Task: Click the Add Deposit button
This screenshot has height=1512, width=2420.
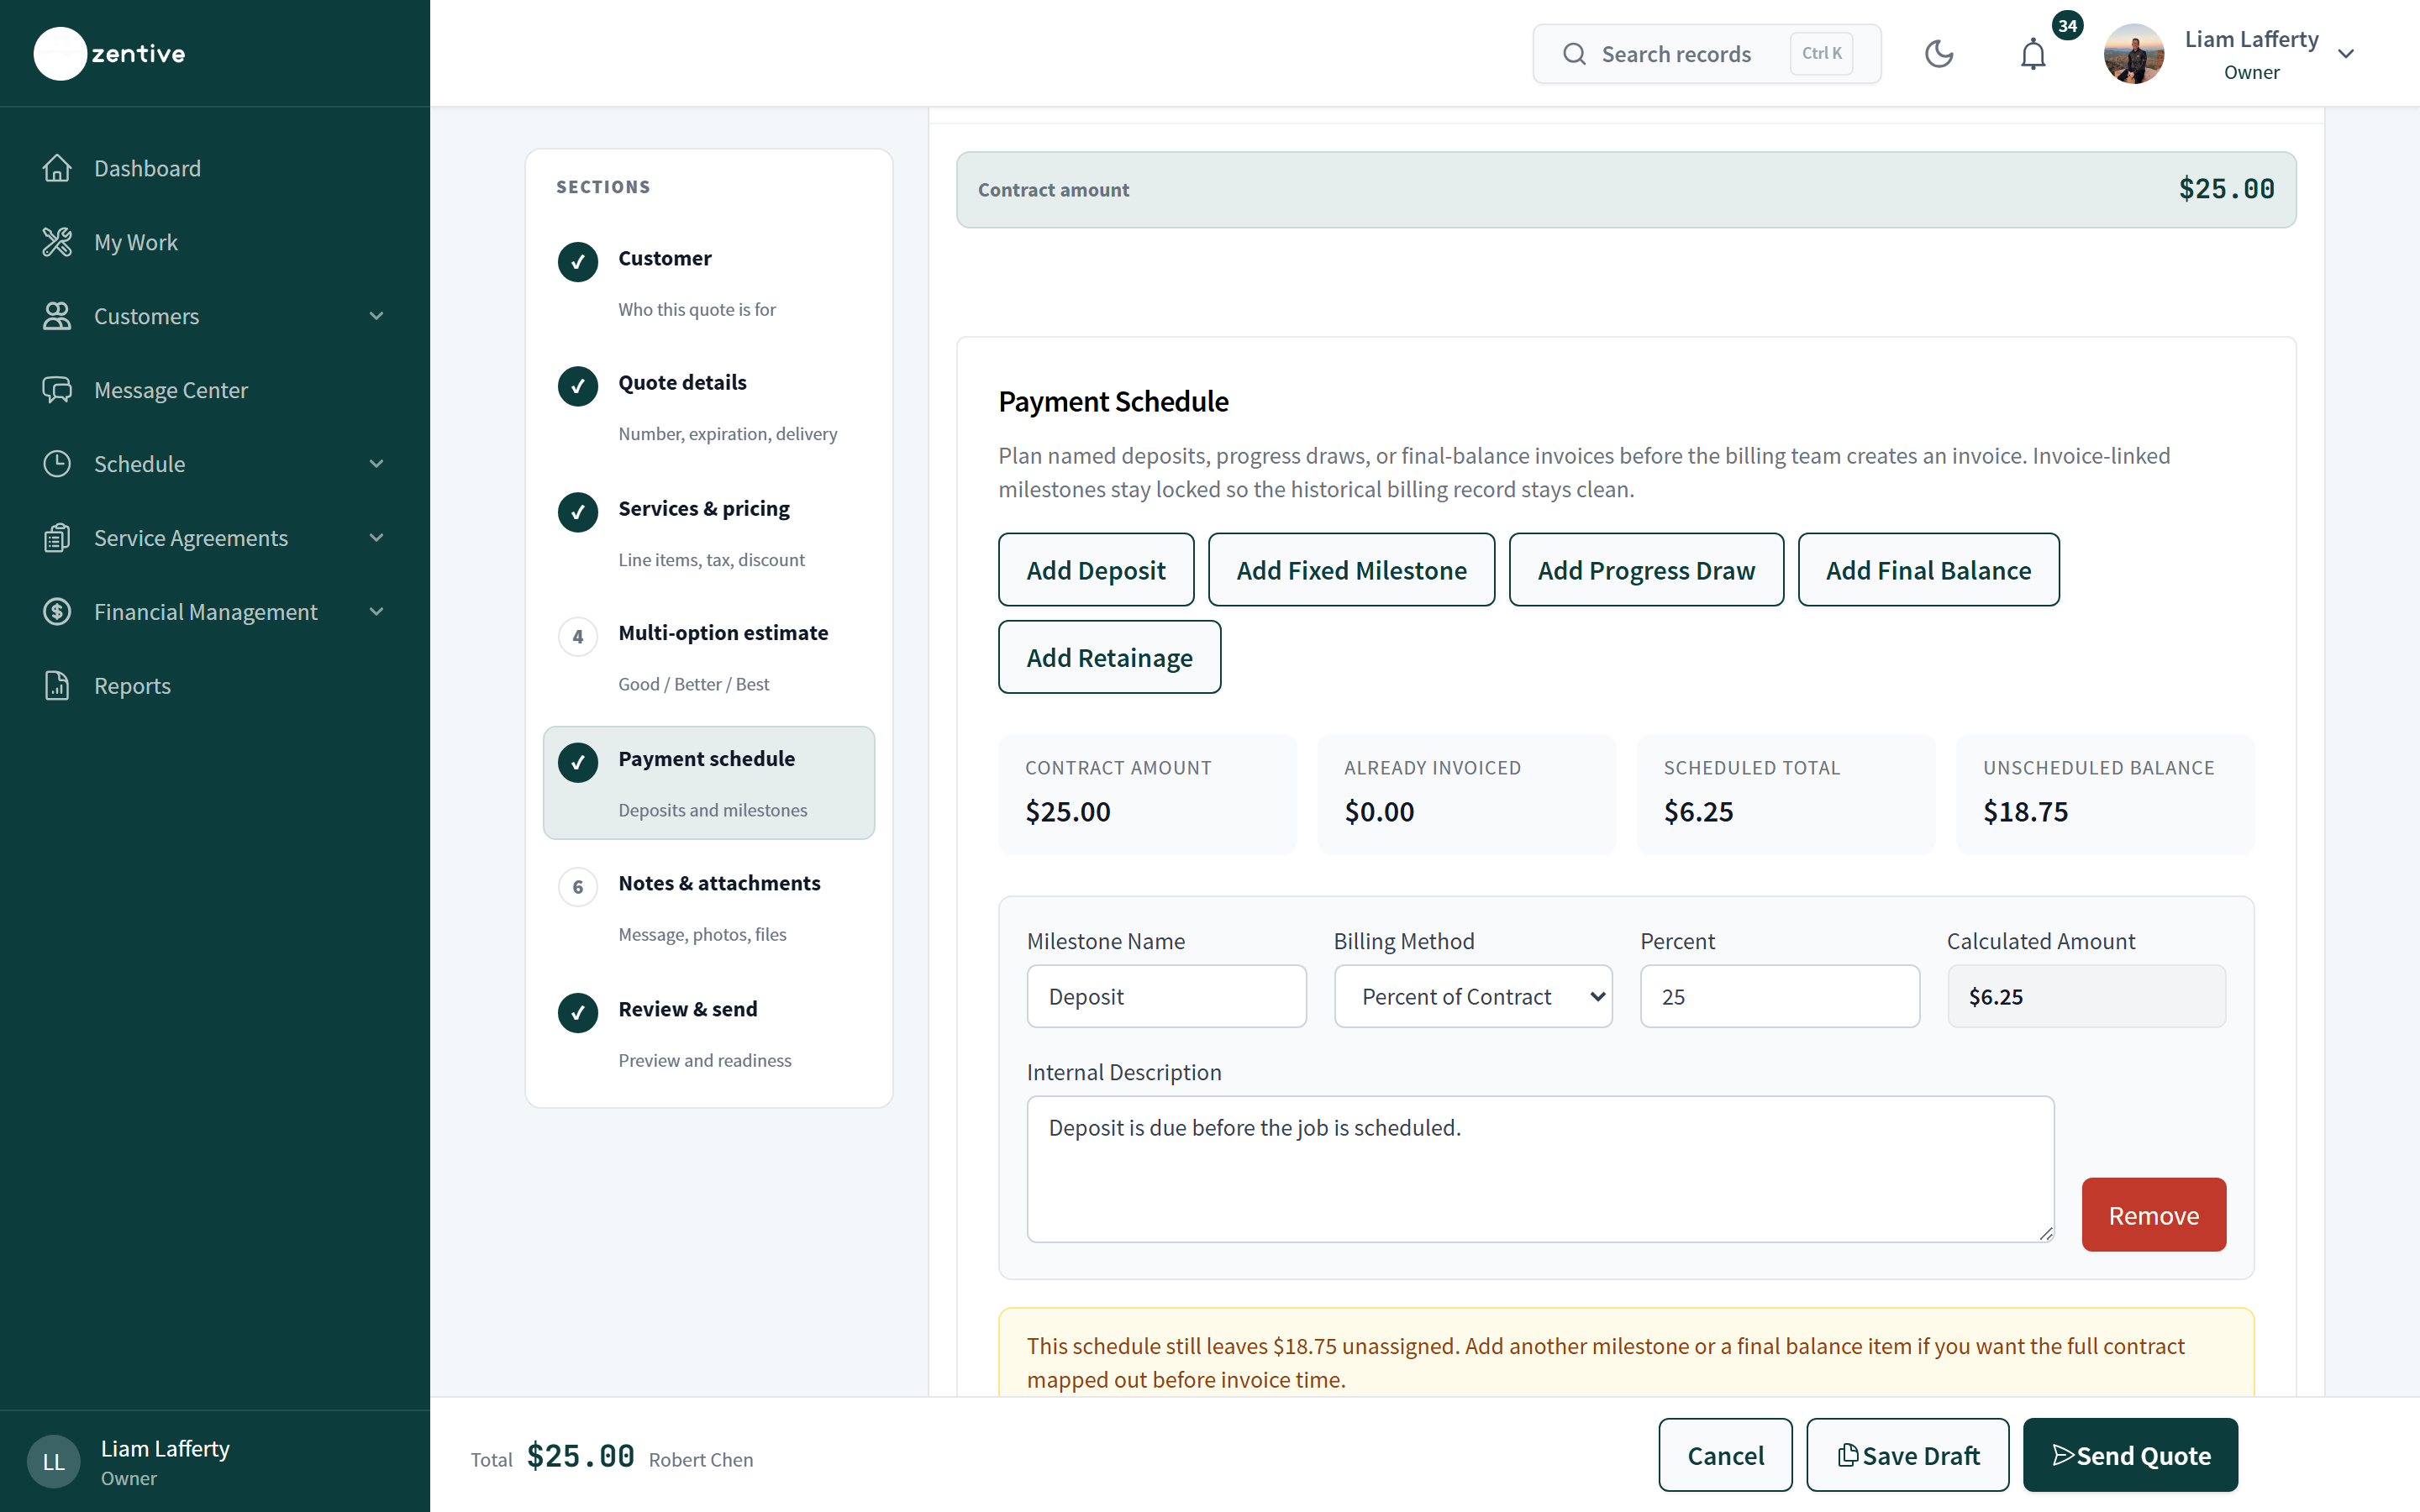Action: 1096,570
